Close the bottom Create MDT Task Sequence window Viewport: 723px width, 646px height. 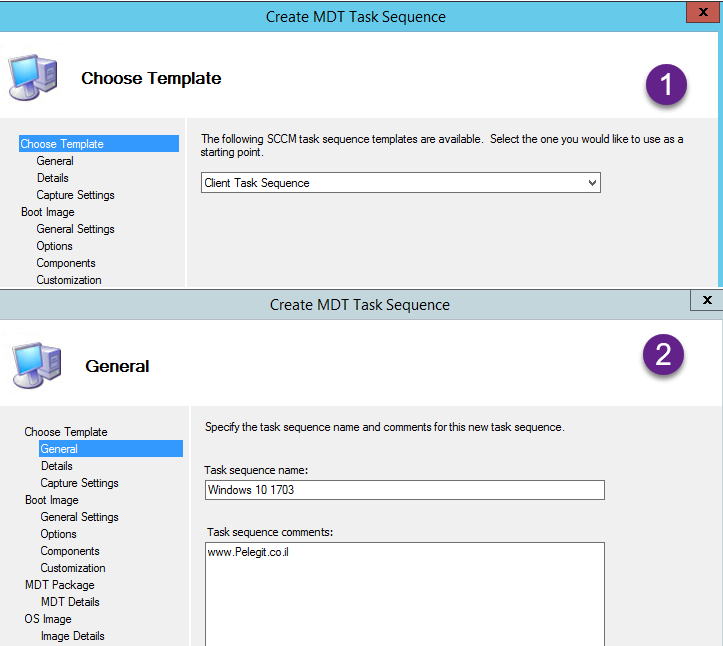click(x=706, y=300)
